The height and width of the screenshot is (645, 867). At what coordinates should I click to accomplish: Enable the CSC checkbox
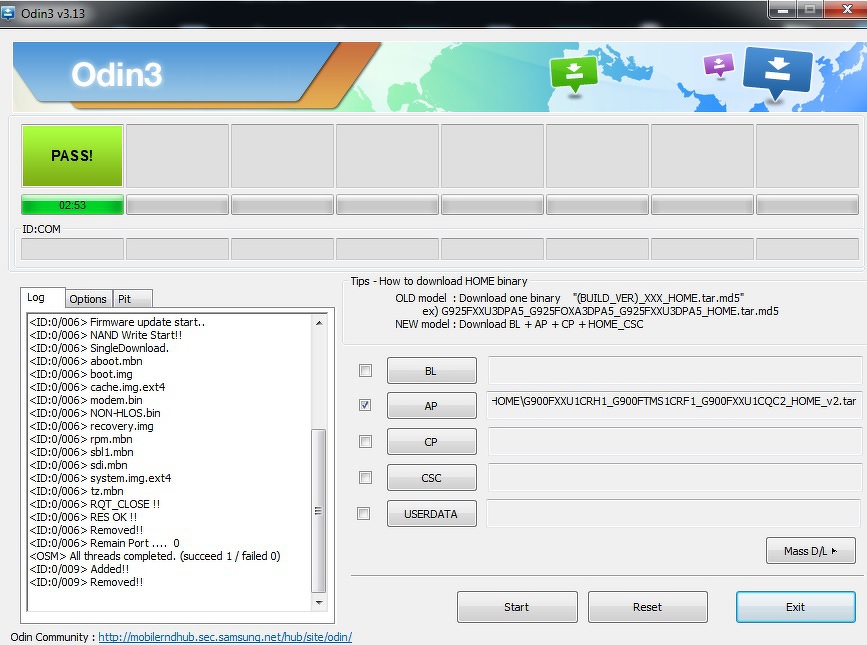coord(365,478)
